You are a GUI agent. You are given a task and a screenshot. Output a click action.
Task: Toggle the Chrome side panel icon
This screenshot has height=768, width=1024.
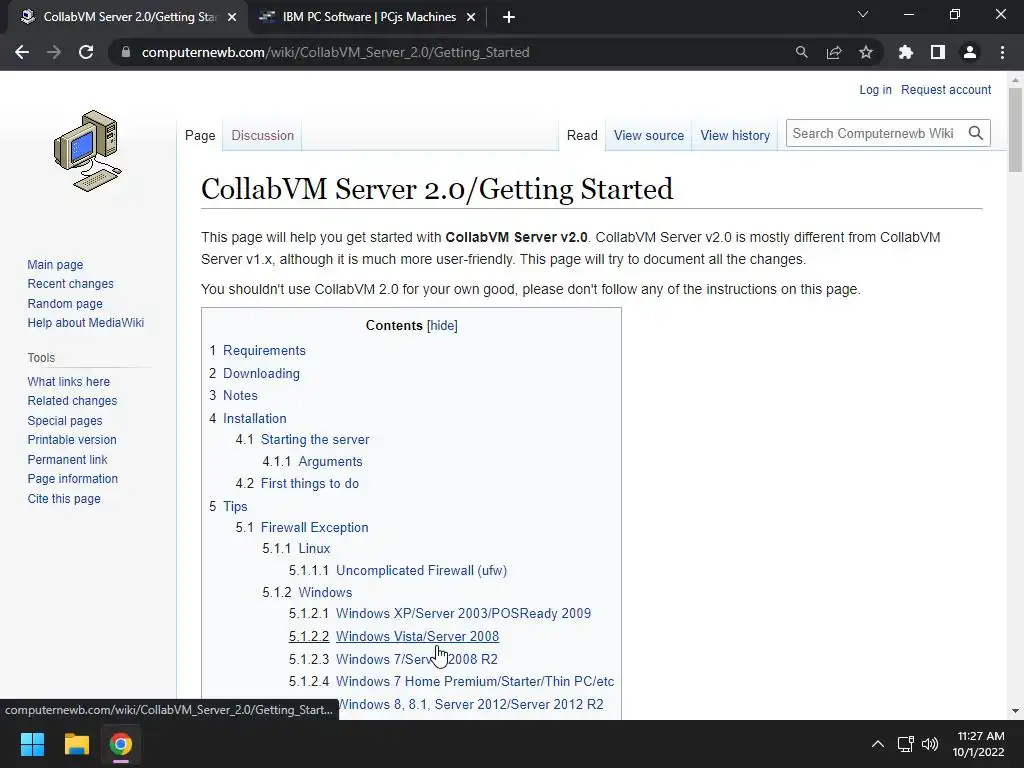[x=937, y=52]
